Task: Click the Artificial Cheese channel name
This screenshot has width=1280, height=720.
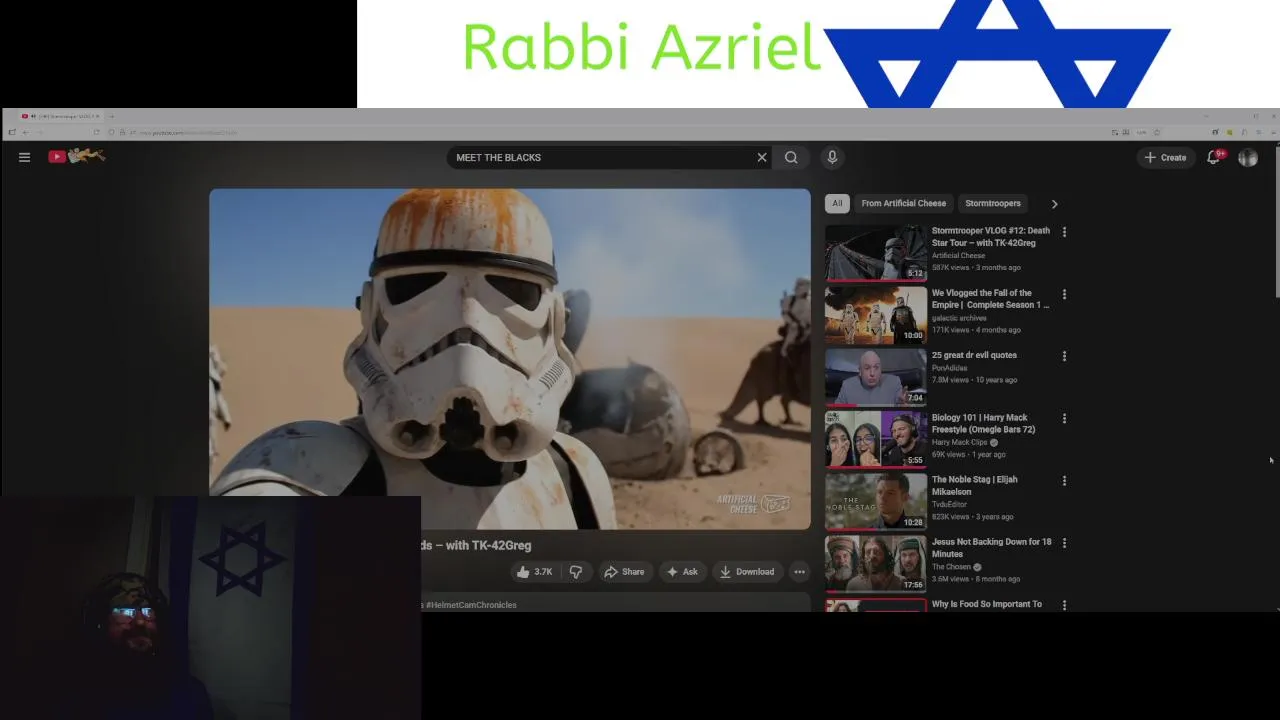Action: pos(958,256)
